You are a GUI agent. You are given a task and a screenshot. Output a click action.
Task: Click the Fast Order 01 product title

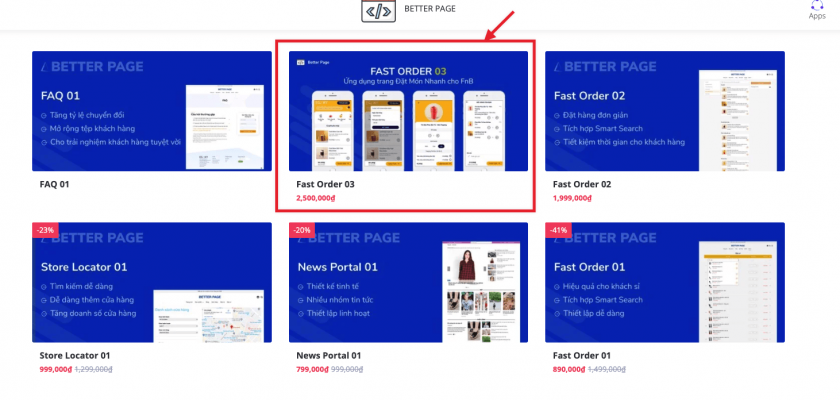point(582,356)
